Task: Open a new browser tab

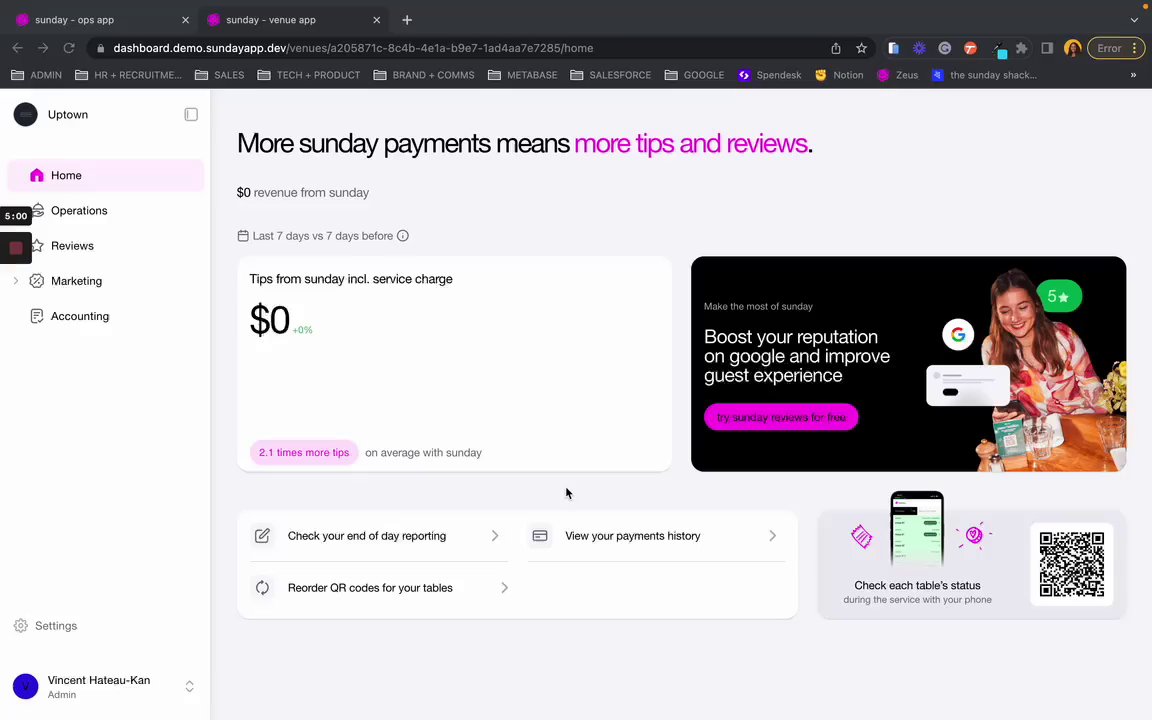Action: (x=407, y=20)
